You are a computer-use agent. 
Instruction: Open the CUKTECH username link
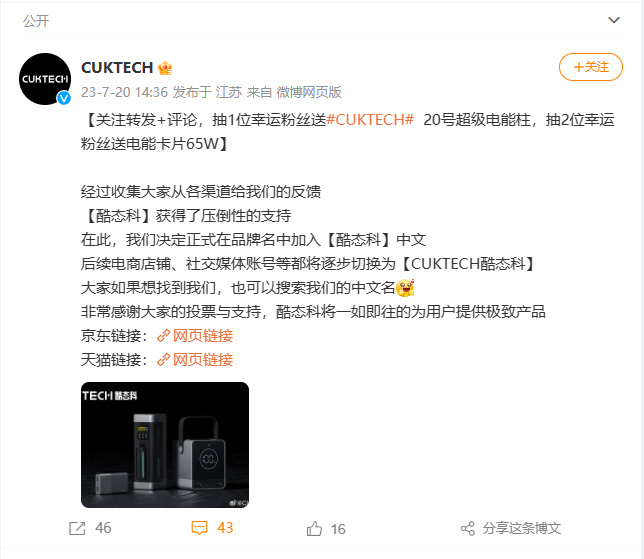(x=117, y=68)
